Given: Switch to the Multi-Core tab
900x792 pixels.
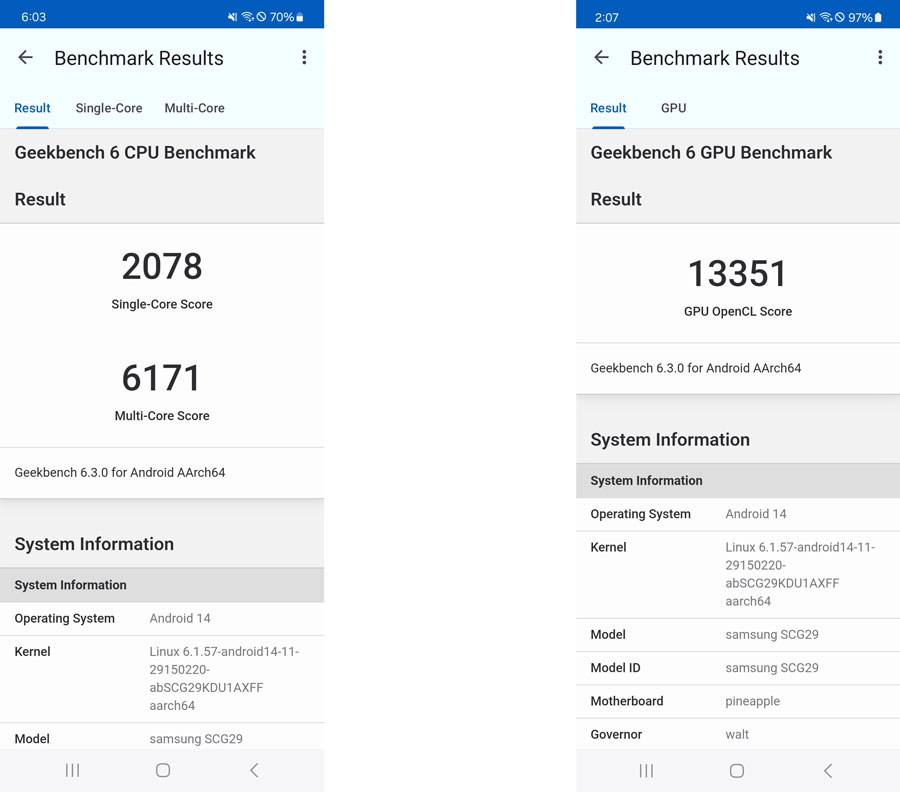Looking at the screenshot, I should 195,108.
